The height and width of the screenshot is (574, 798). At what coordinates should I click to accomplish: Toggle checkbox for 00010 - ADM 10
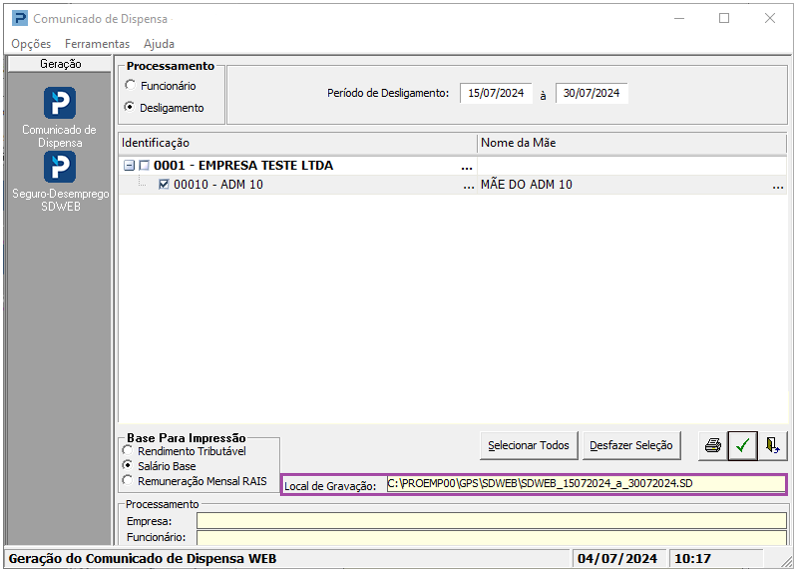[x=164, y=184]
